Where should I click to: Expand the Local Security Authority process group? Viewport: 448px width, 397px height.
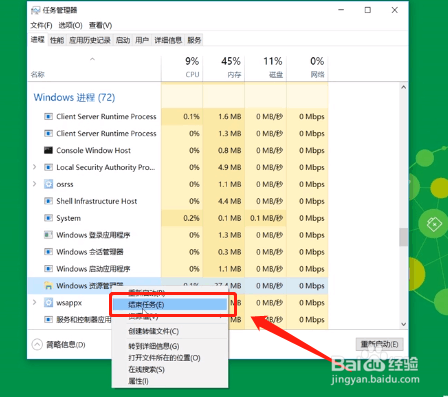point(34,167)
